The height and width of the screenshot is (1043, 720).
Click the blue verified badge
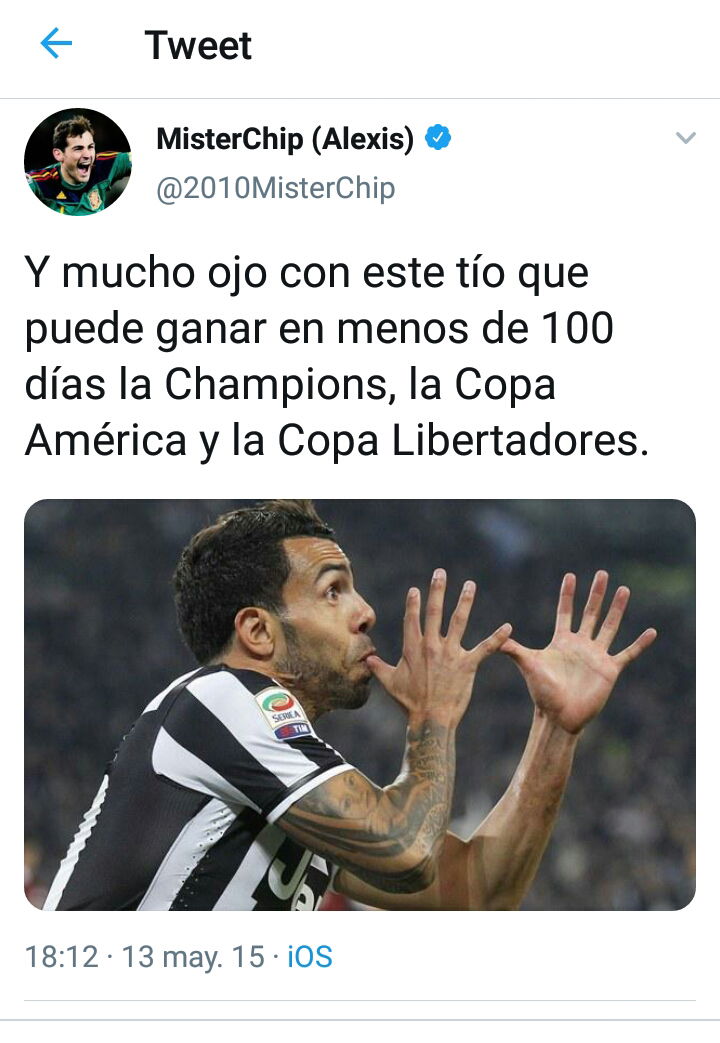(x=438, y=138)
